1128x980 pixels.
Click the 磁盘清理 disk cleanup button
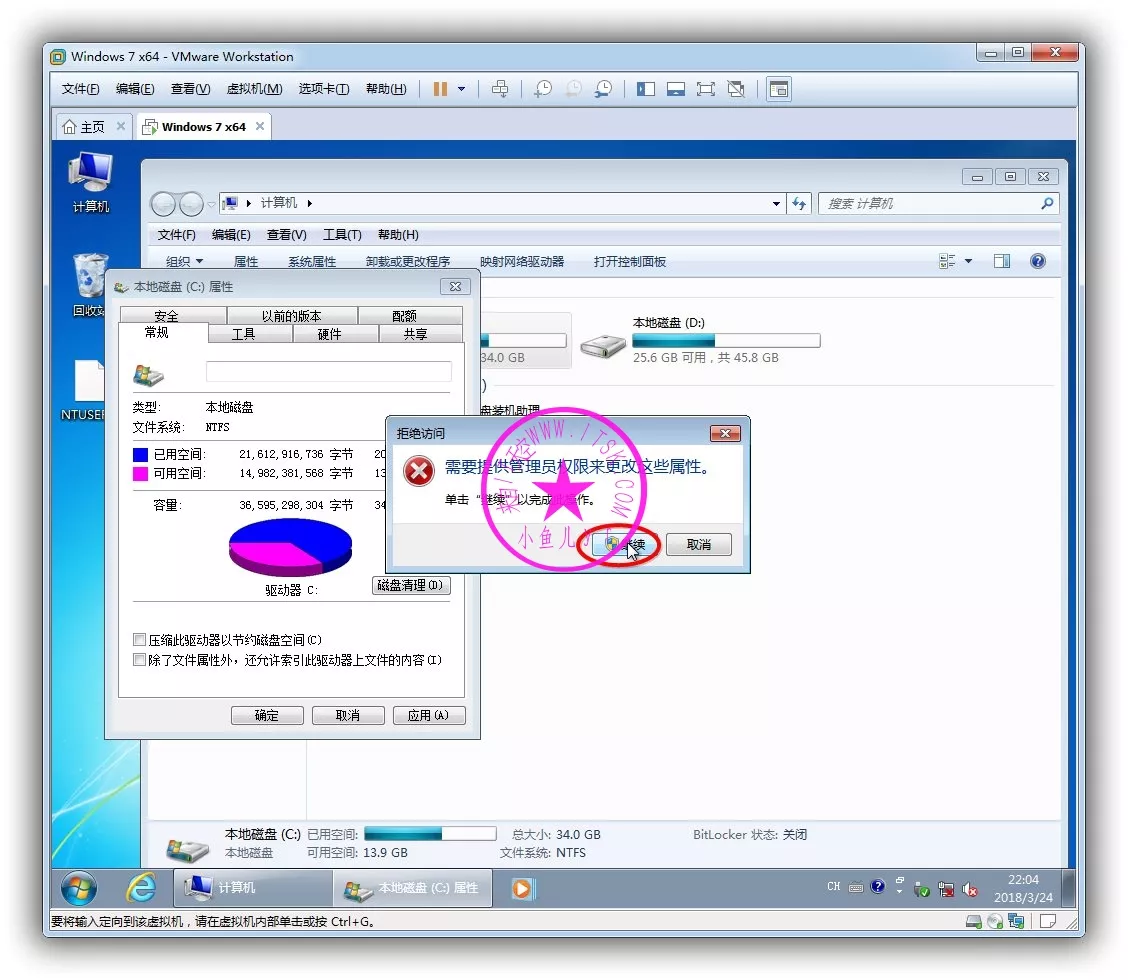[411, 585]
